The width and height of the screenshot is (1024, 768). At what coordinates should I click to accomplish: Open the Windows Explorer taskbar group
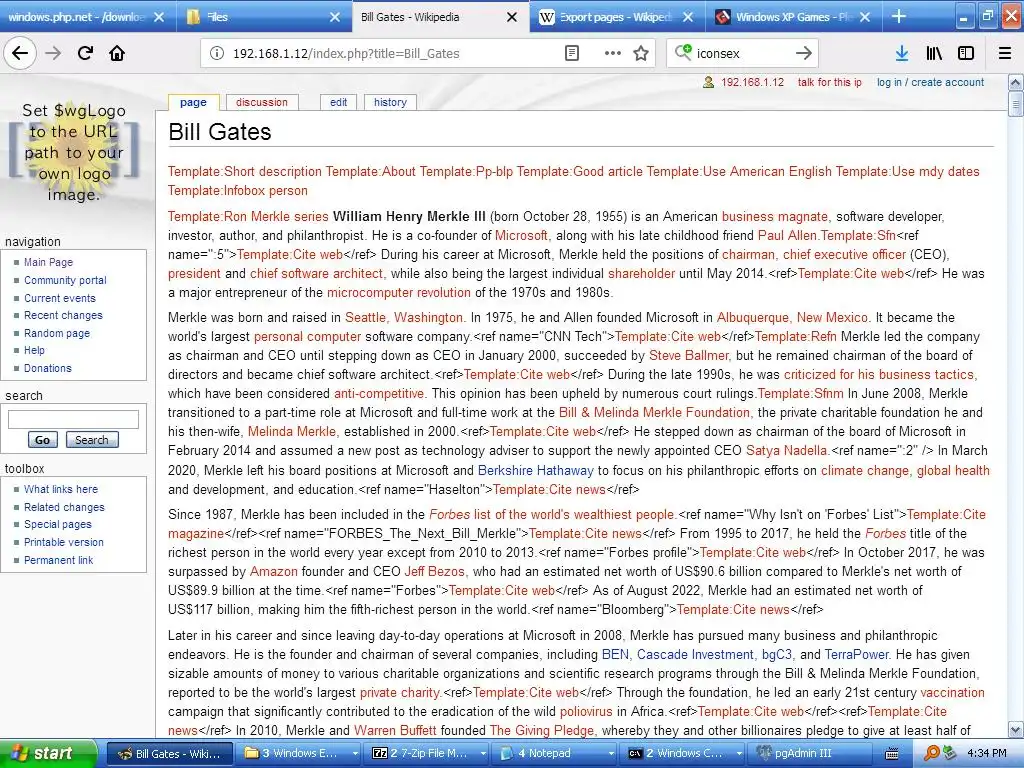299,753
